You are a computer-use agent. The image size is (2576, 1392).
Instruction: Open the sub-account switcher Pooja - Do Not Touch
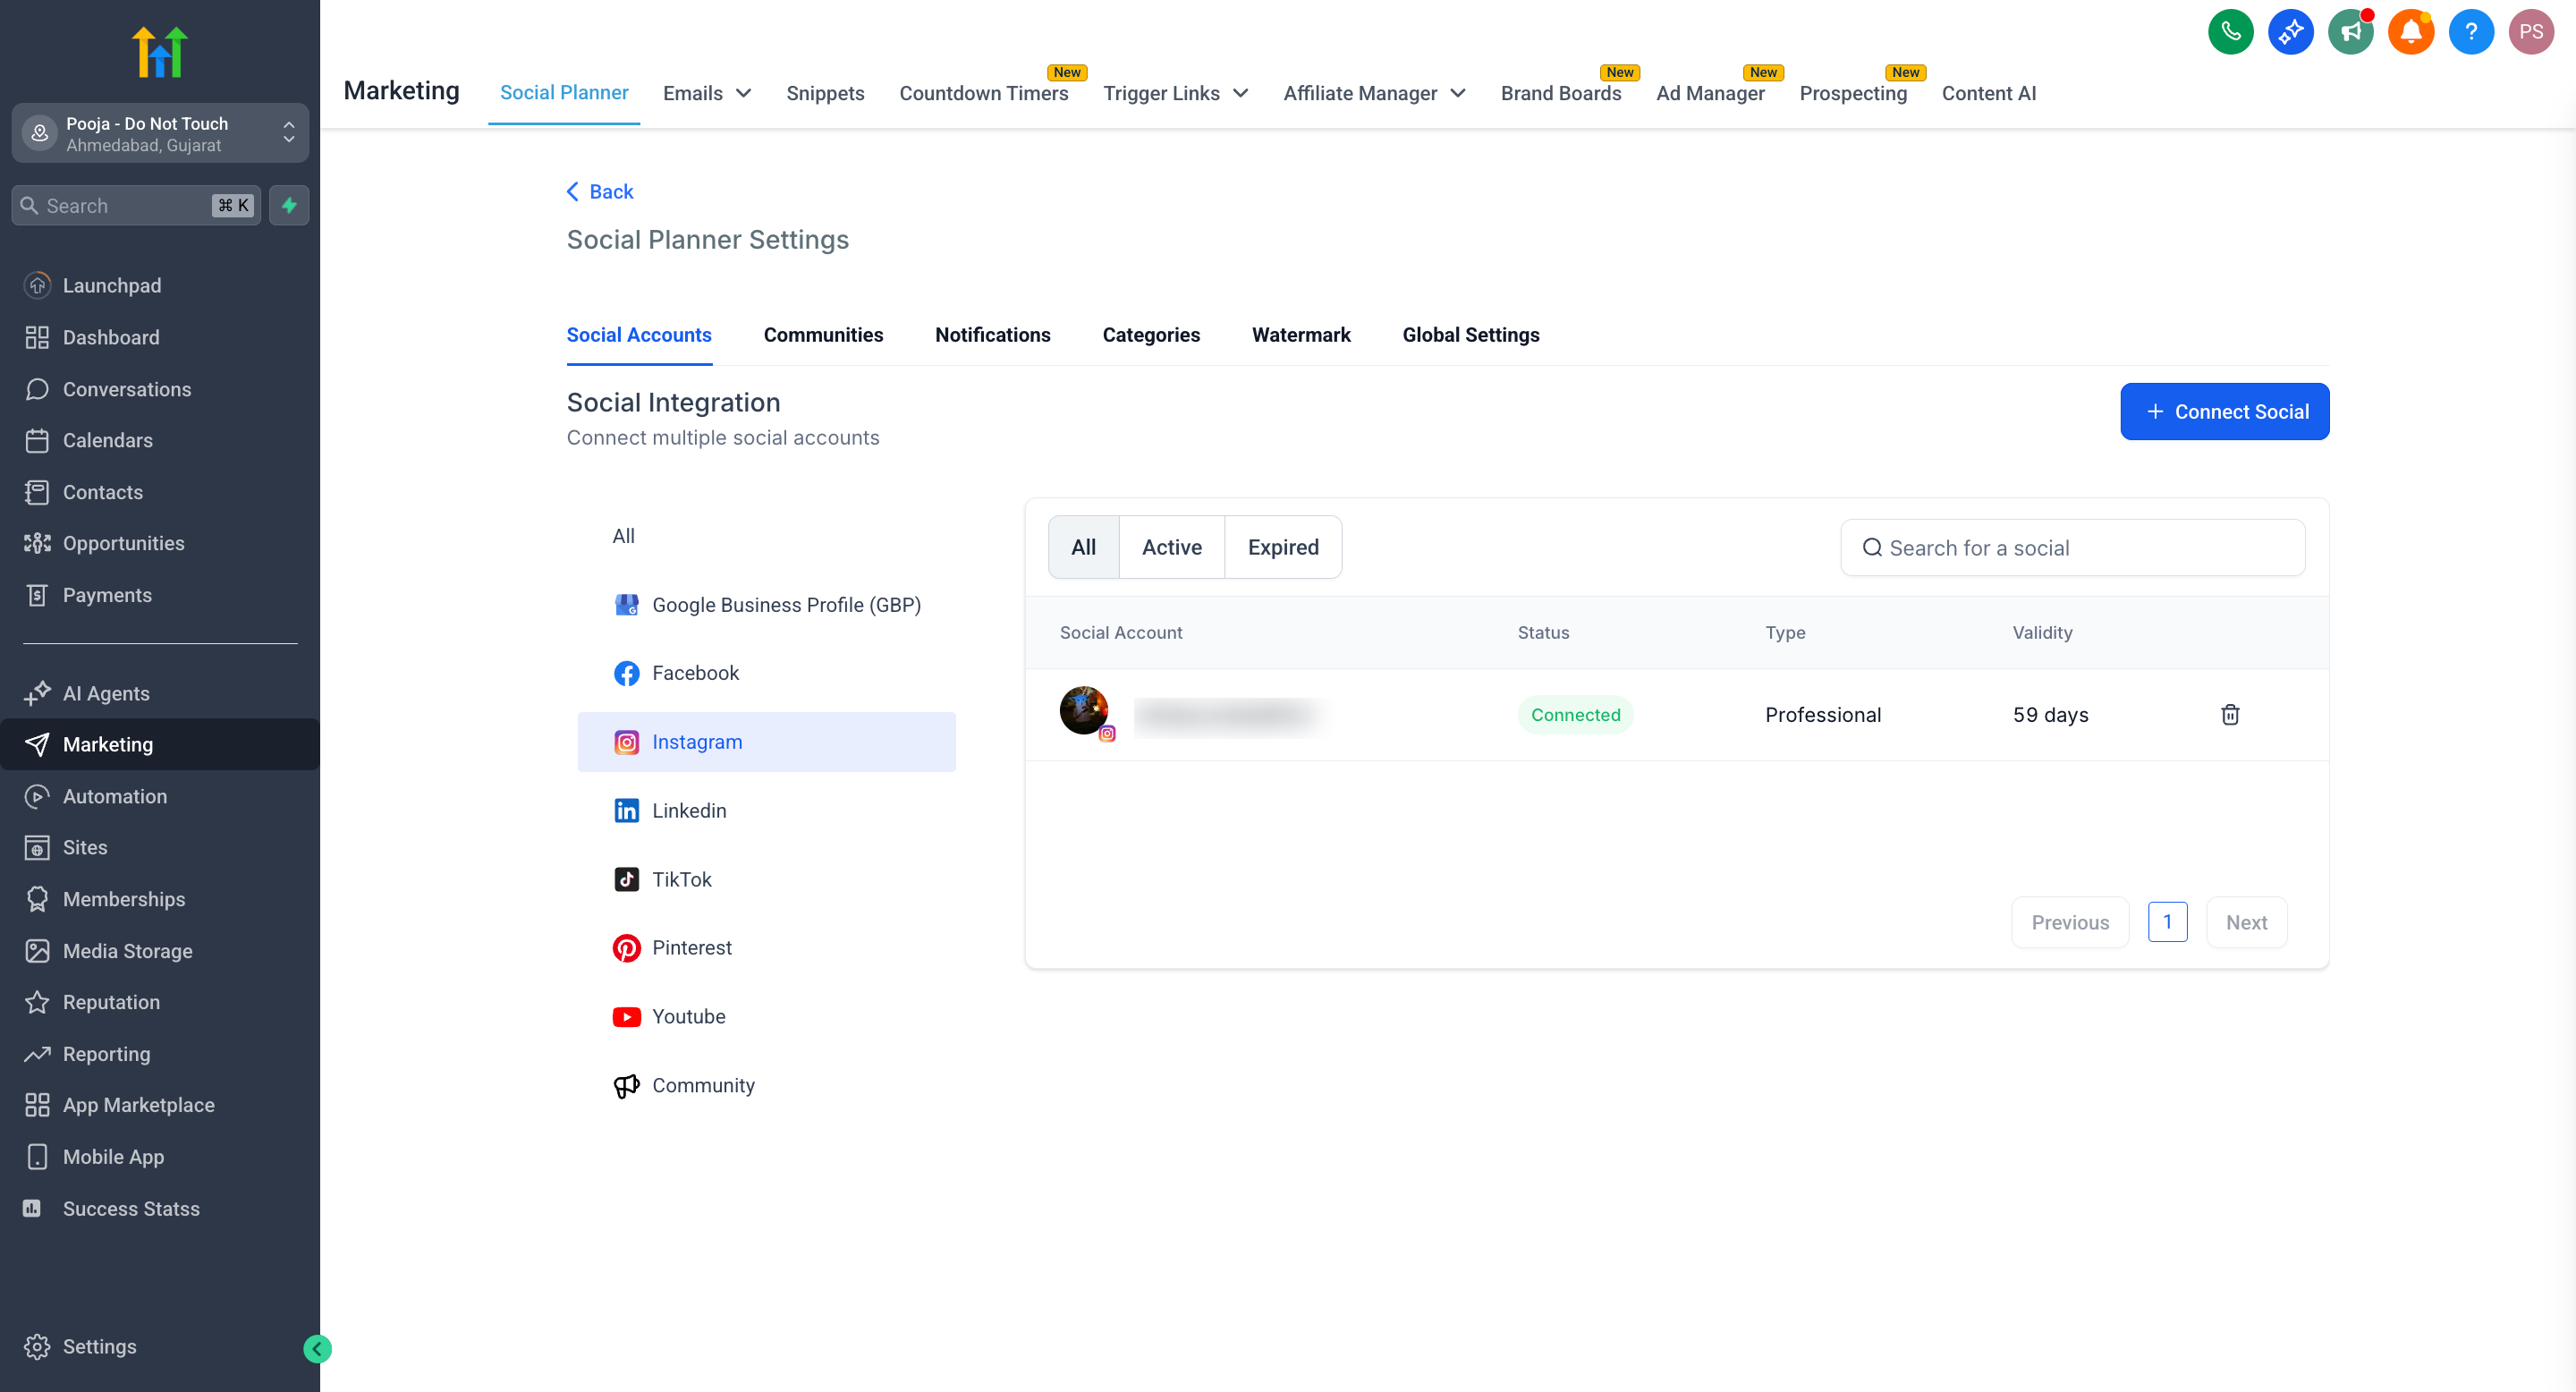(160, 133)
